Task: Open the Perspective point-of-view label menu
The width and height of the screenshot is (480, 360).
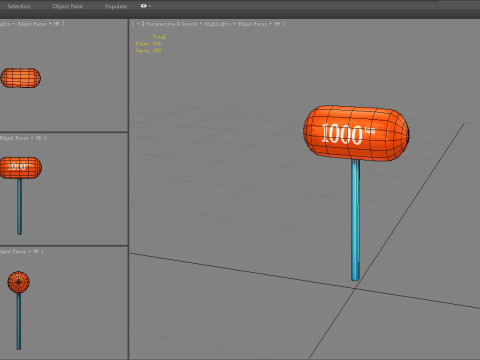Action: (x=160, y=24)
